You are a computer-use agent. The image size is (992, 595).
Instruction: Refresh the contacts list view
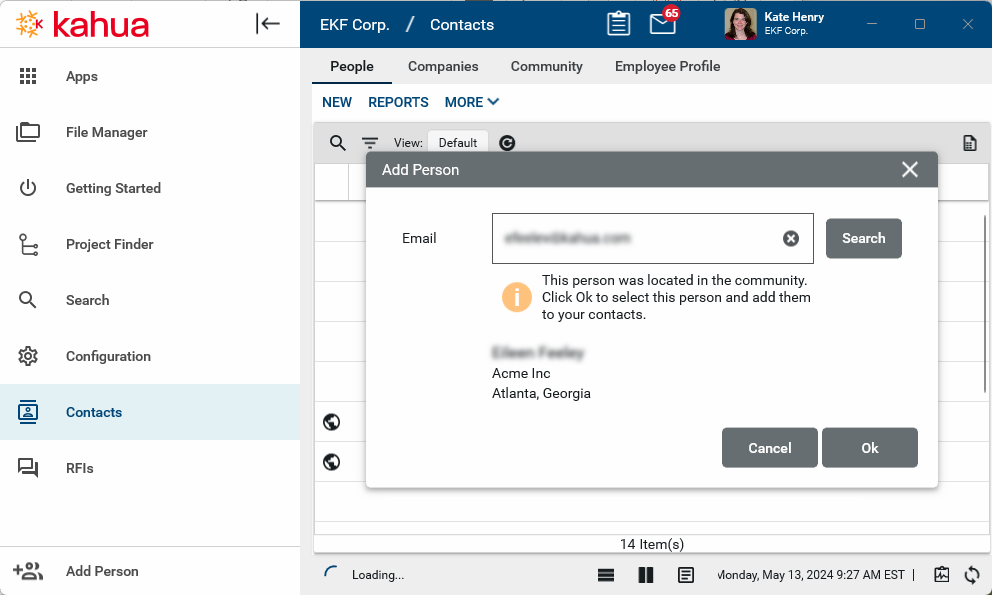click(507, 143)
